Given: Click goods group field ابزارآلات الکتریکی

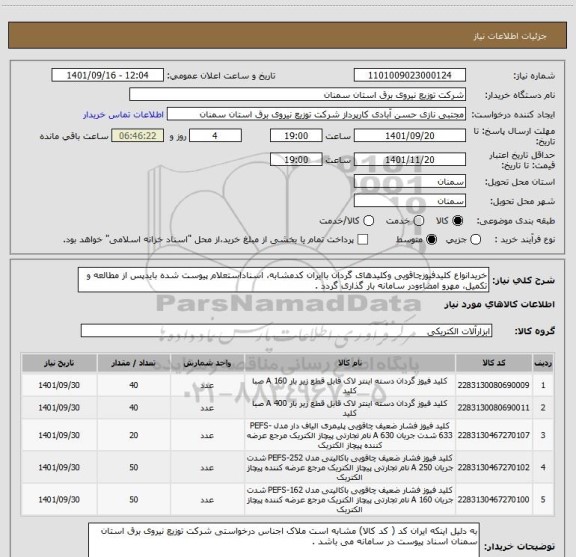Looking at the screenshot, I should [x=286, y=331].
